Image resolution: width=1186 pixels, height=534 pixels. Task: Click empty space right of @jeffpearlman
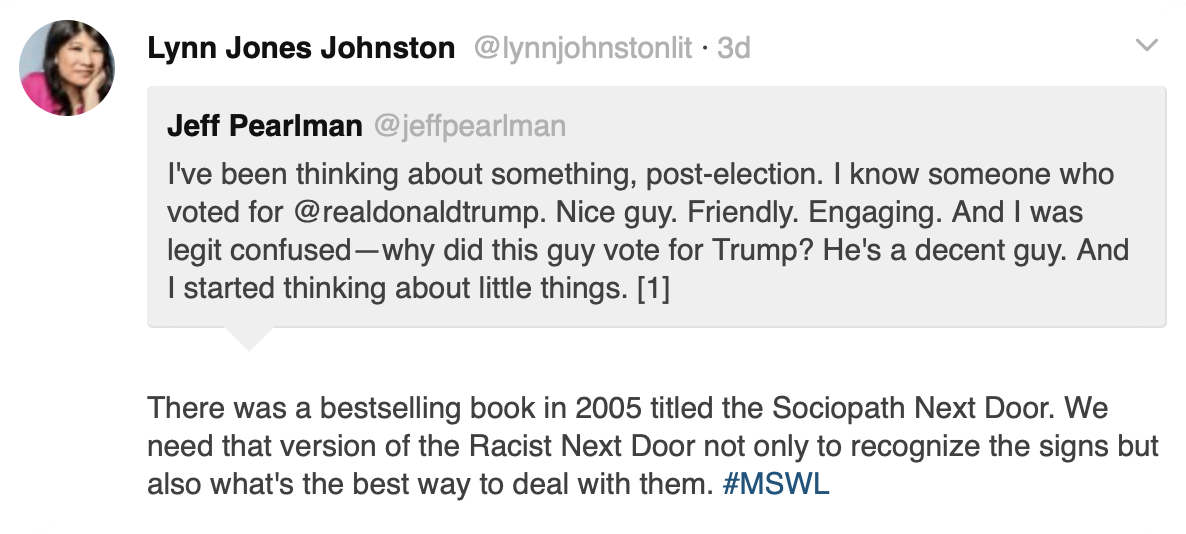tap(850, 126)
